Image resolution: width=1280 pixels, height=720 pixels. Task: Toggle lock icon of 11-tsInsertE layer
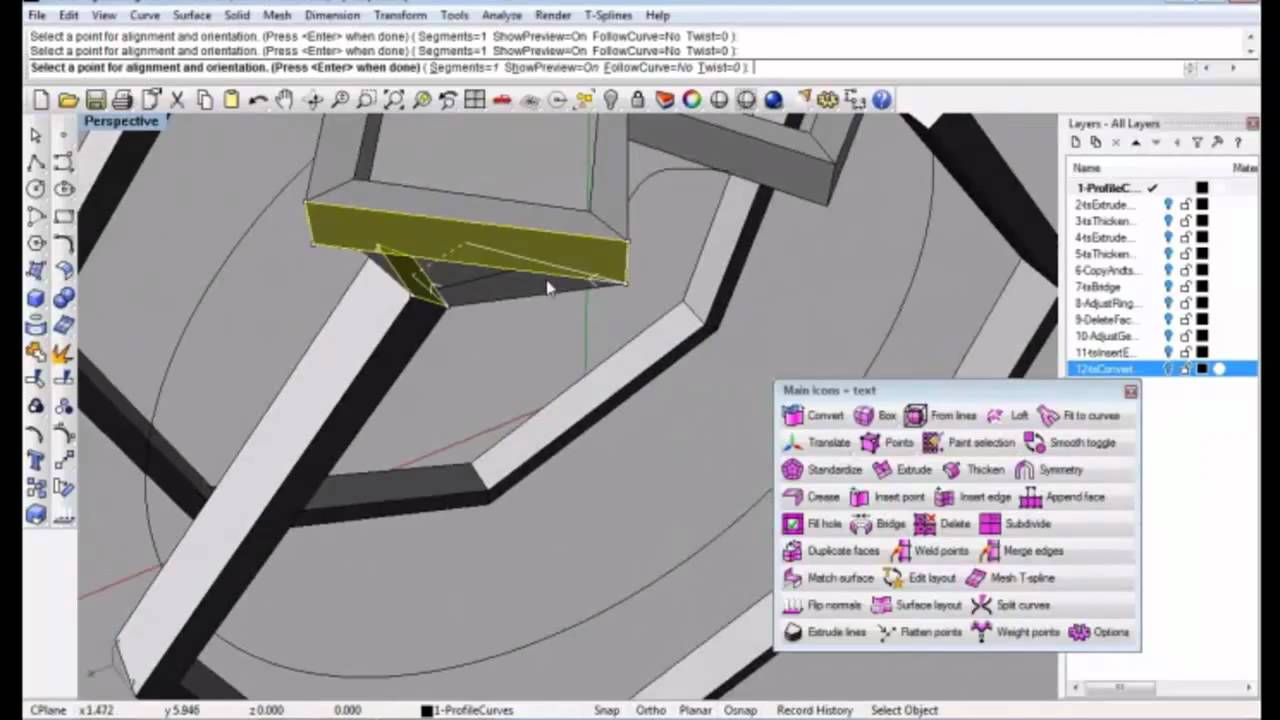[x=1185, y=353]
